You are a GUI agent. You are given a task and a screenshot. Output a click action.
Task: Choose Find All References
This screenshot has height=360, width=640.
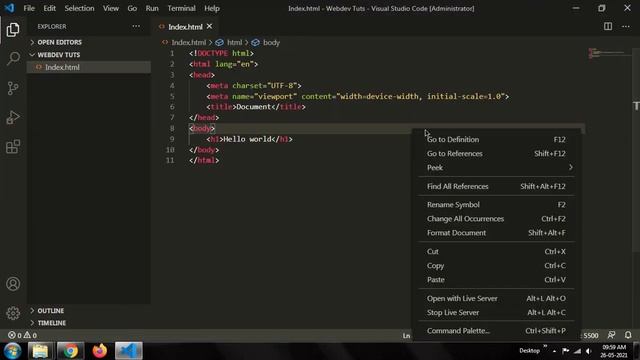[x=496, y=186]
